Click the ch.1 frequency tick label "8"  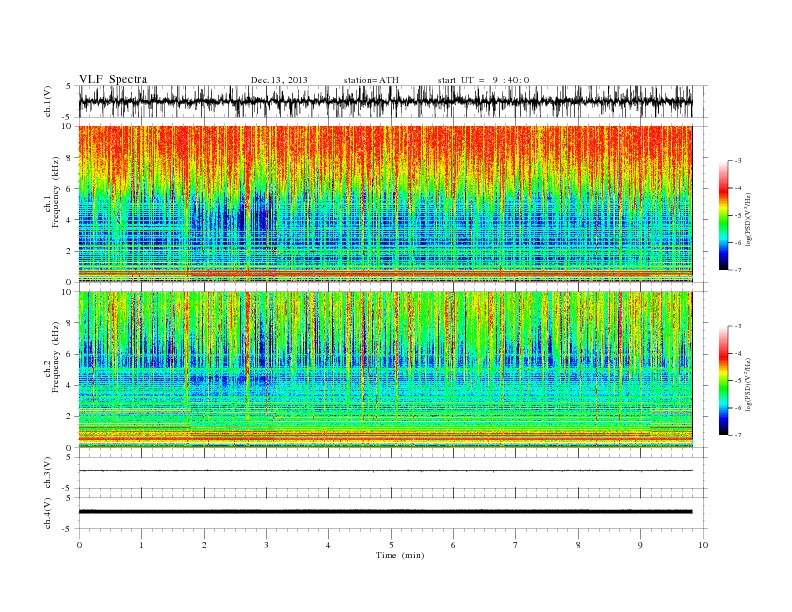70,158
